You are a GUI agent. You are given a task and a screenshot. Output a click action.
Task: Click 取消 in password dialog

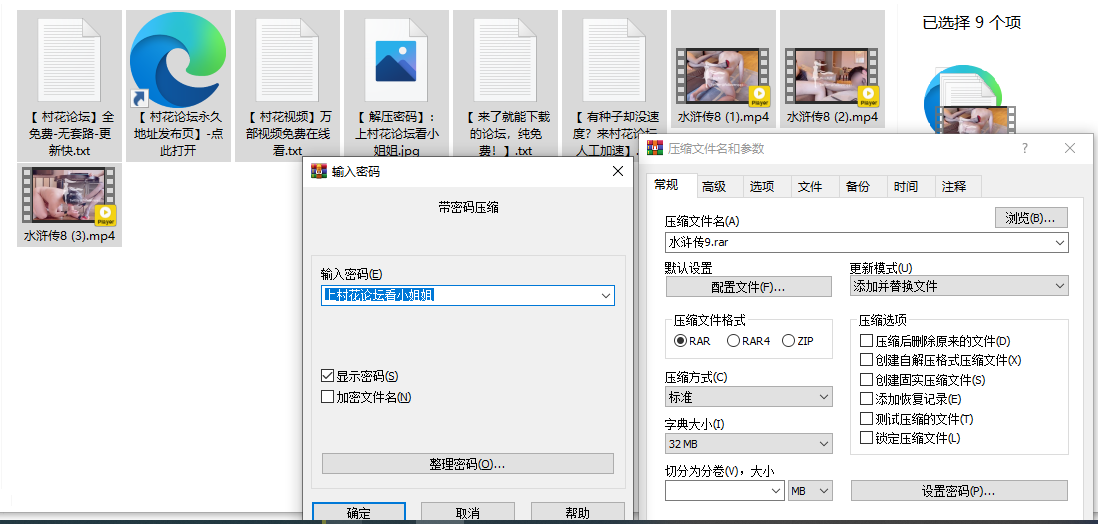467,513
